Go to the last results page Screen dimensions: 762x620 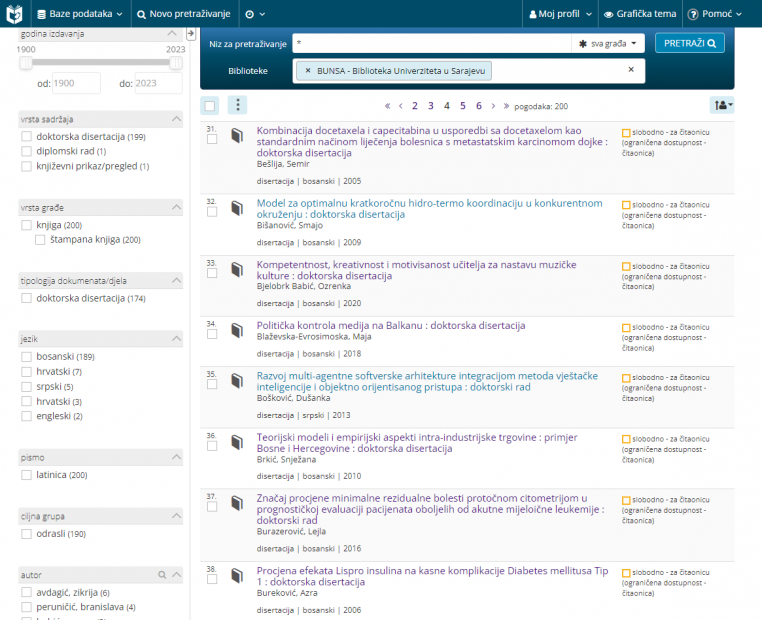506,106
